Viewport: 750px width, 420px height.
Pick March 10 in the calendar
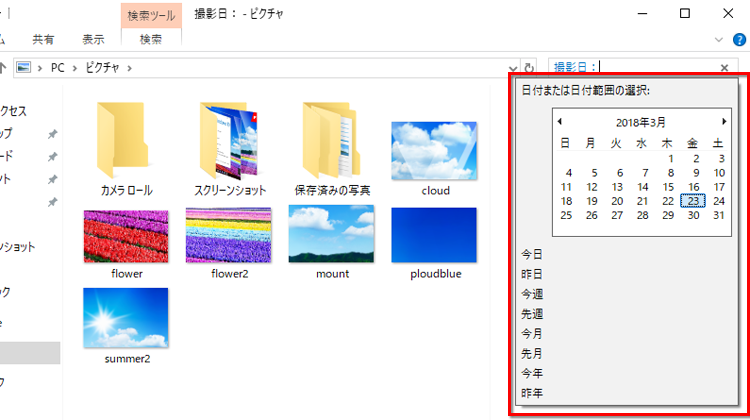(x=719, y=173)
